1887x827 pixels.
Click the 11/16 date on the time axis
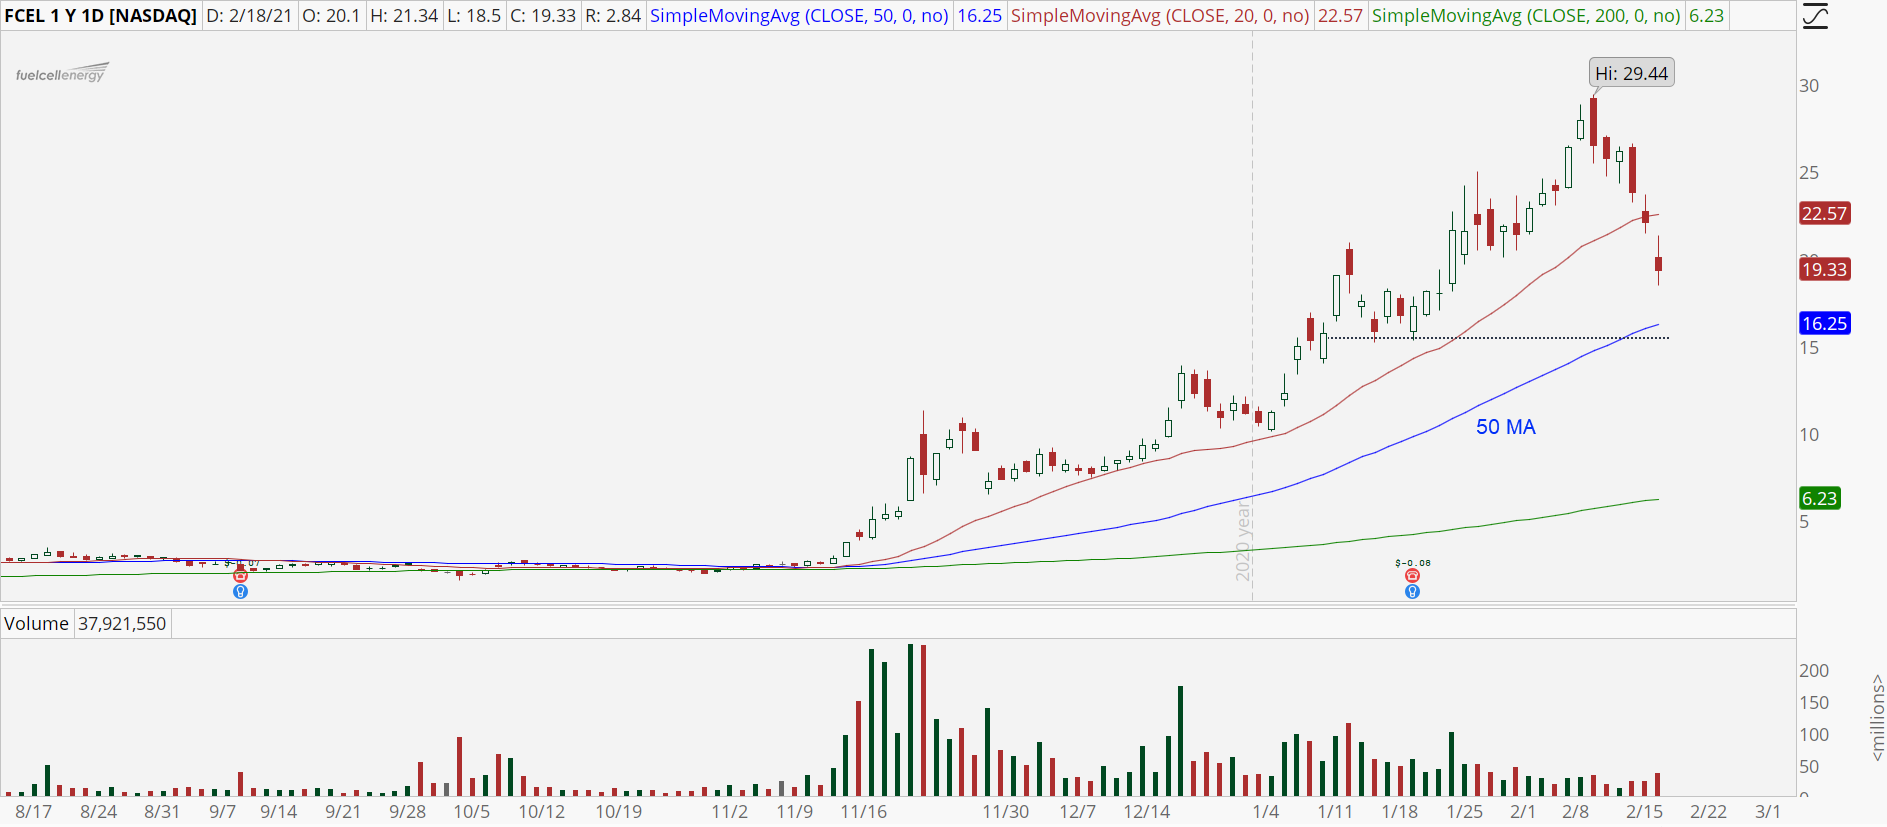pos(864,812)
